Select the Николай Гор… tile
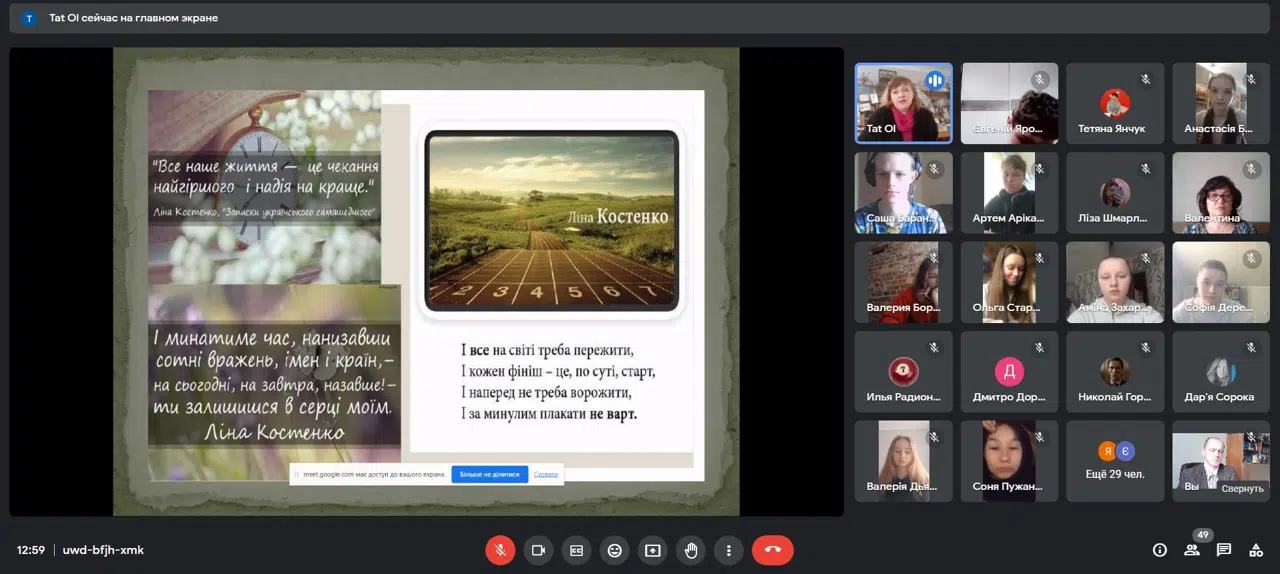The image size is (1280, 574). tap(1115, 372)
